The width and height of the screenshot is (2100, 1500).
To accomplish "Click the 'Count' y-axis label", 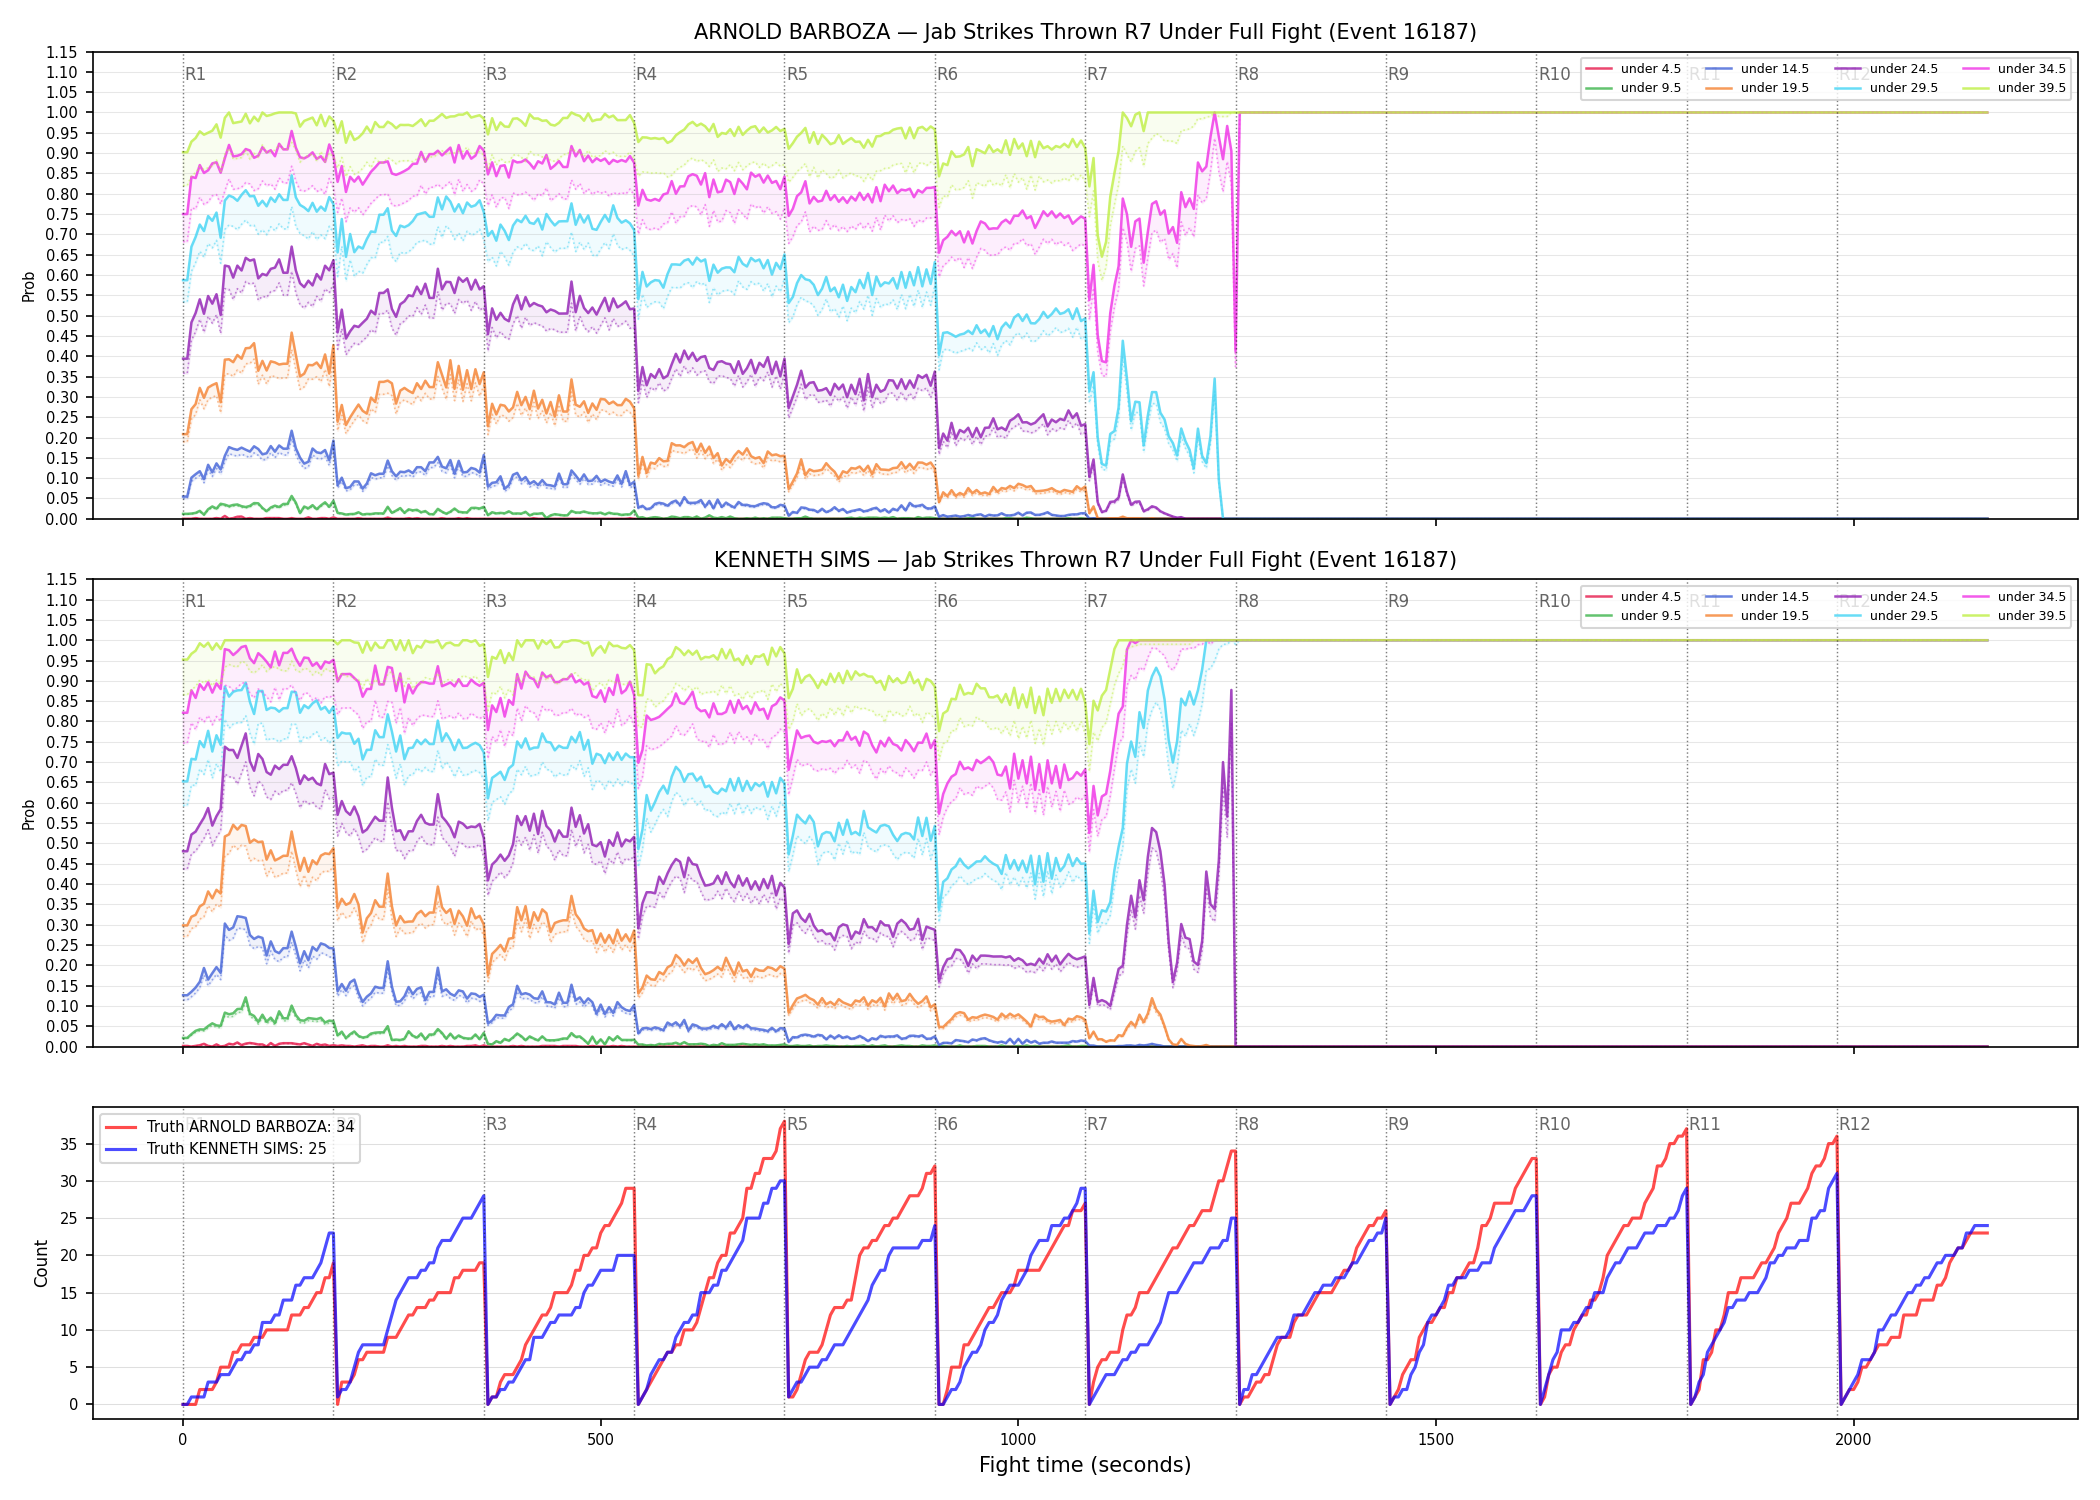I will tap(41, 1263).
